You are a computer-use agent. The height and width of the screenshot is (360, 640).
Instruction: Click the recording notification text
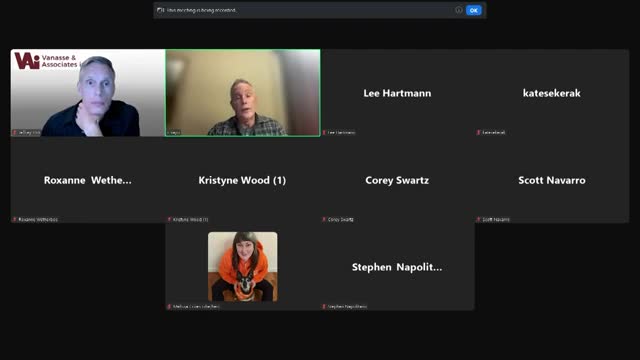click(202, 10)
